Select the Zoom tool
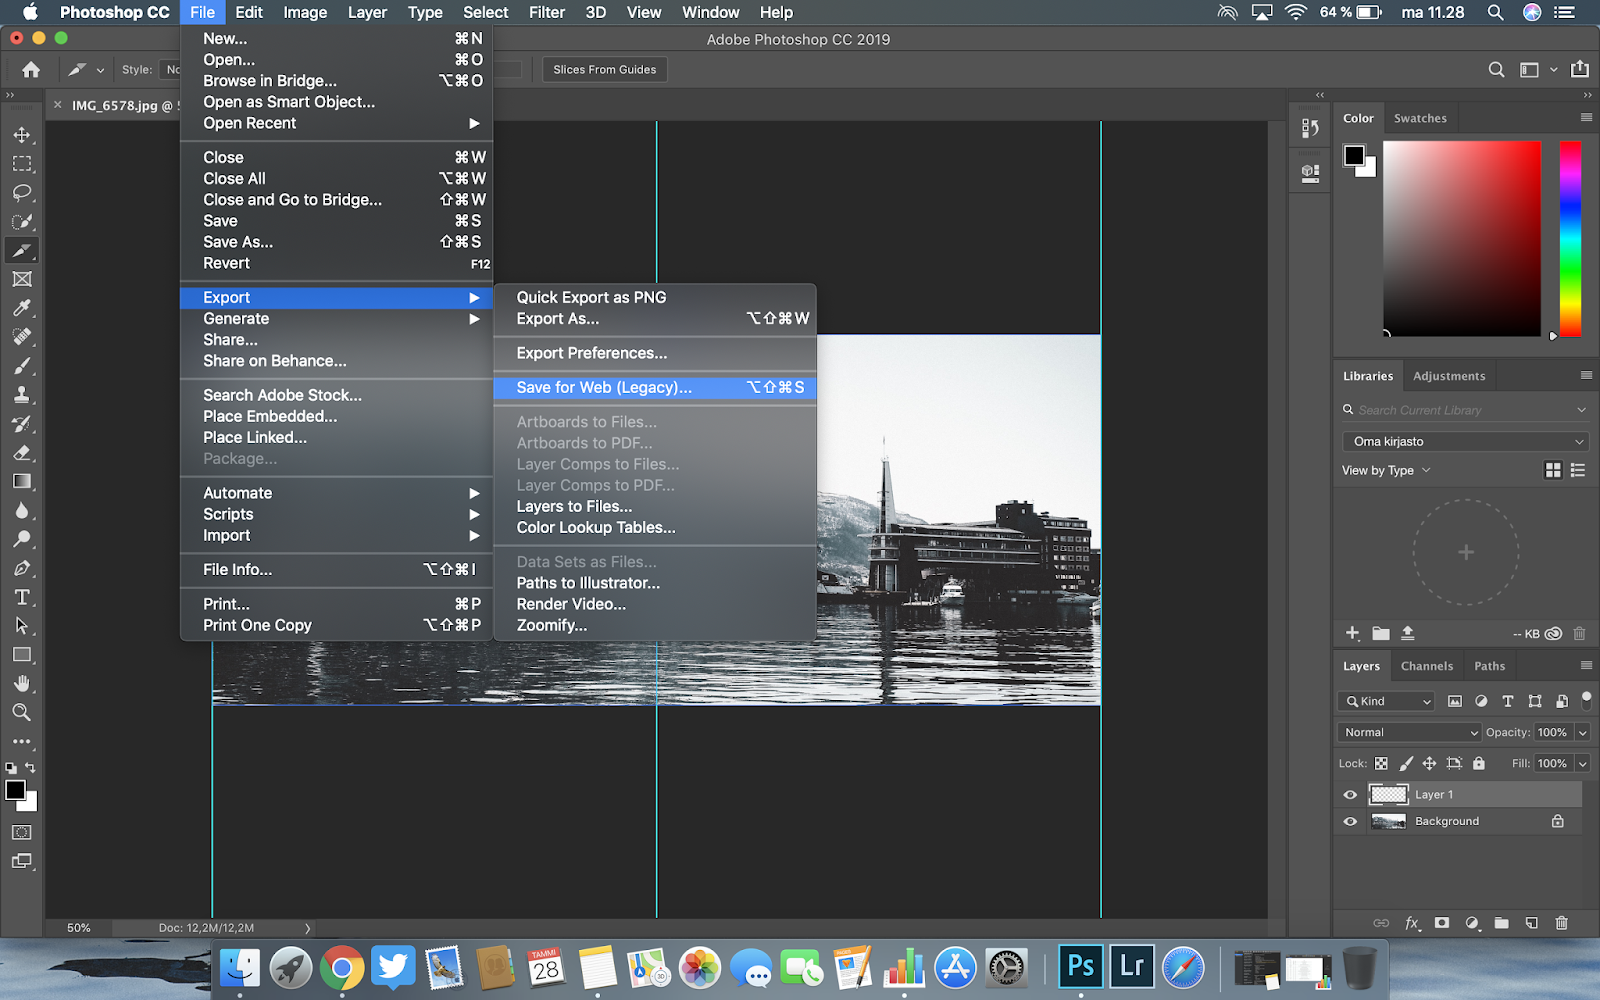 [x=22, y=713]
